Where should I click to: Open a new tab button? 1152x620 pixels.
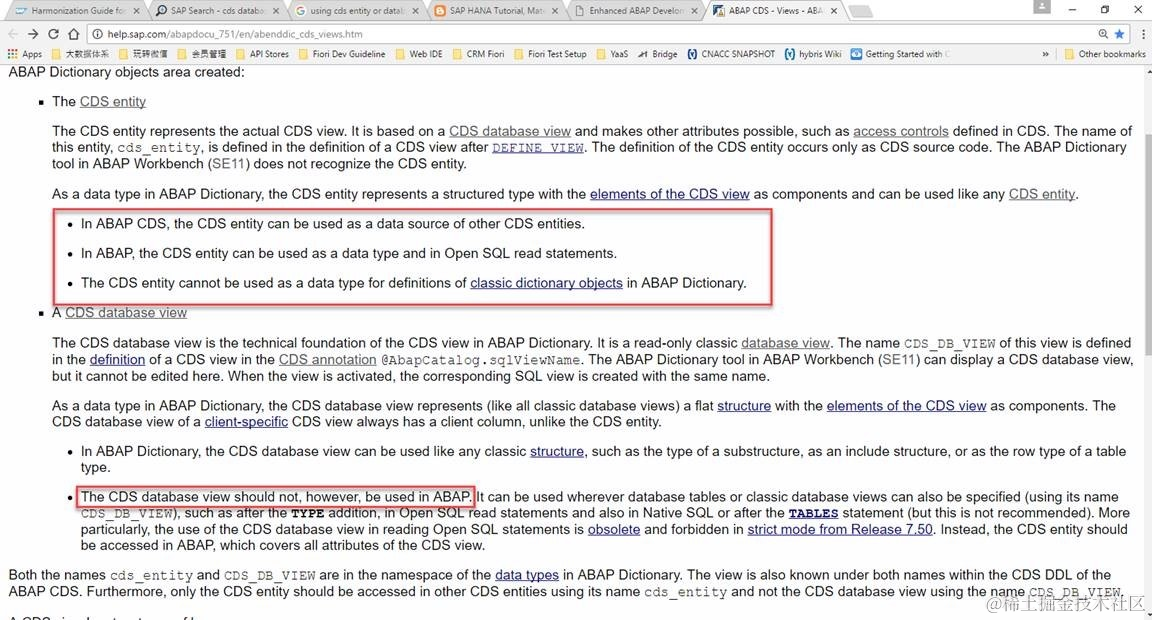coord(860,11)
